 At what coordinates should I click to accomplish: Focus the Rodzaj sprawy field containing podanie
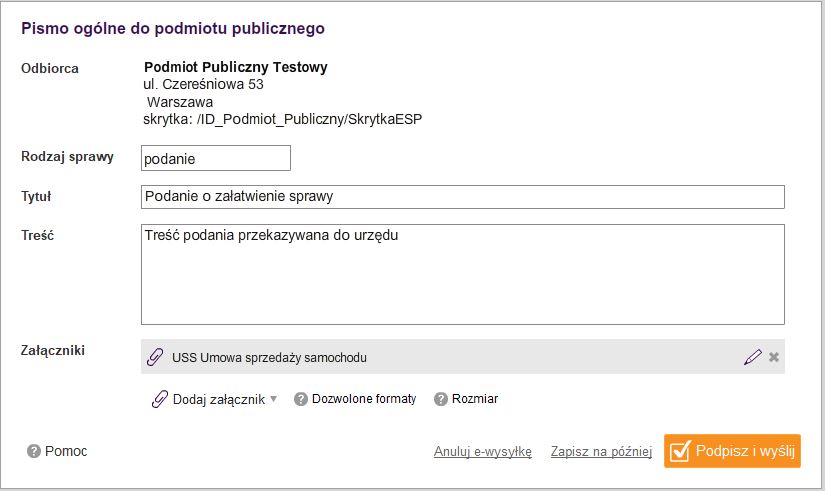pyautogui.click(x=216, y=158)
